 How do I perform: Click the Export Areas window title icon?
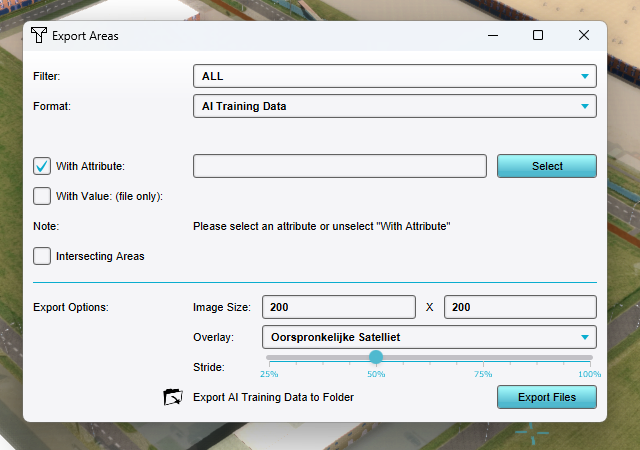(x=38, y=36)
